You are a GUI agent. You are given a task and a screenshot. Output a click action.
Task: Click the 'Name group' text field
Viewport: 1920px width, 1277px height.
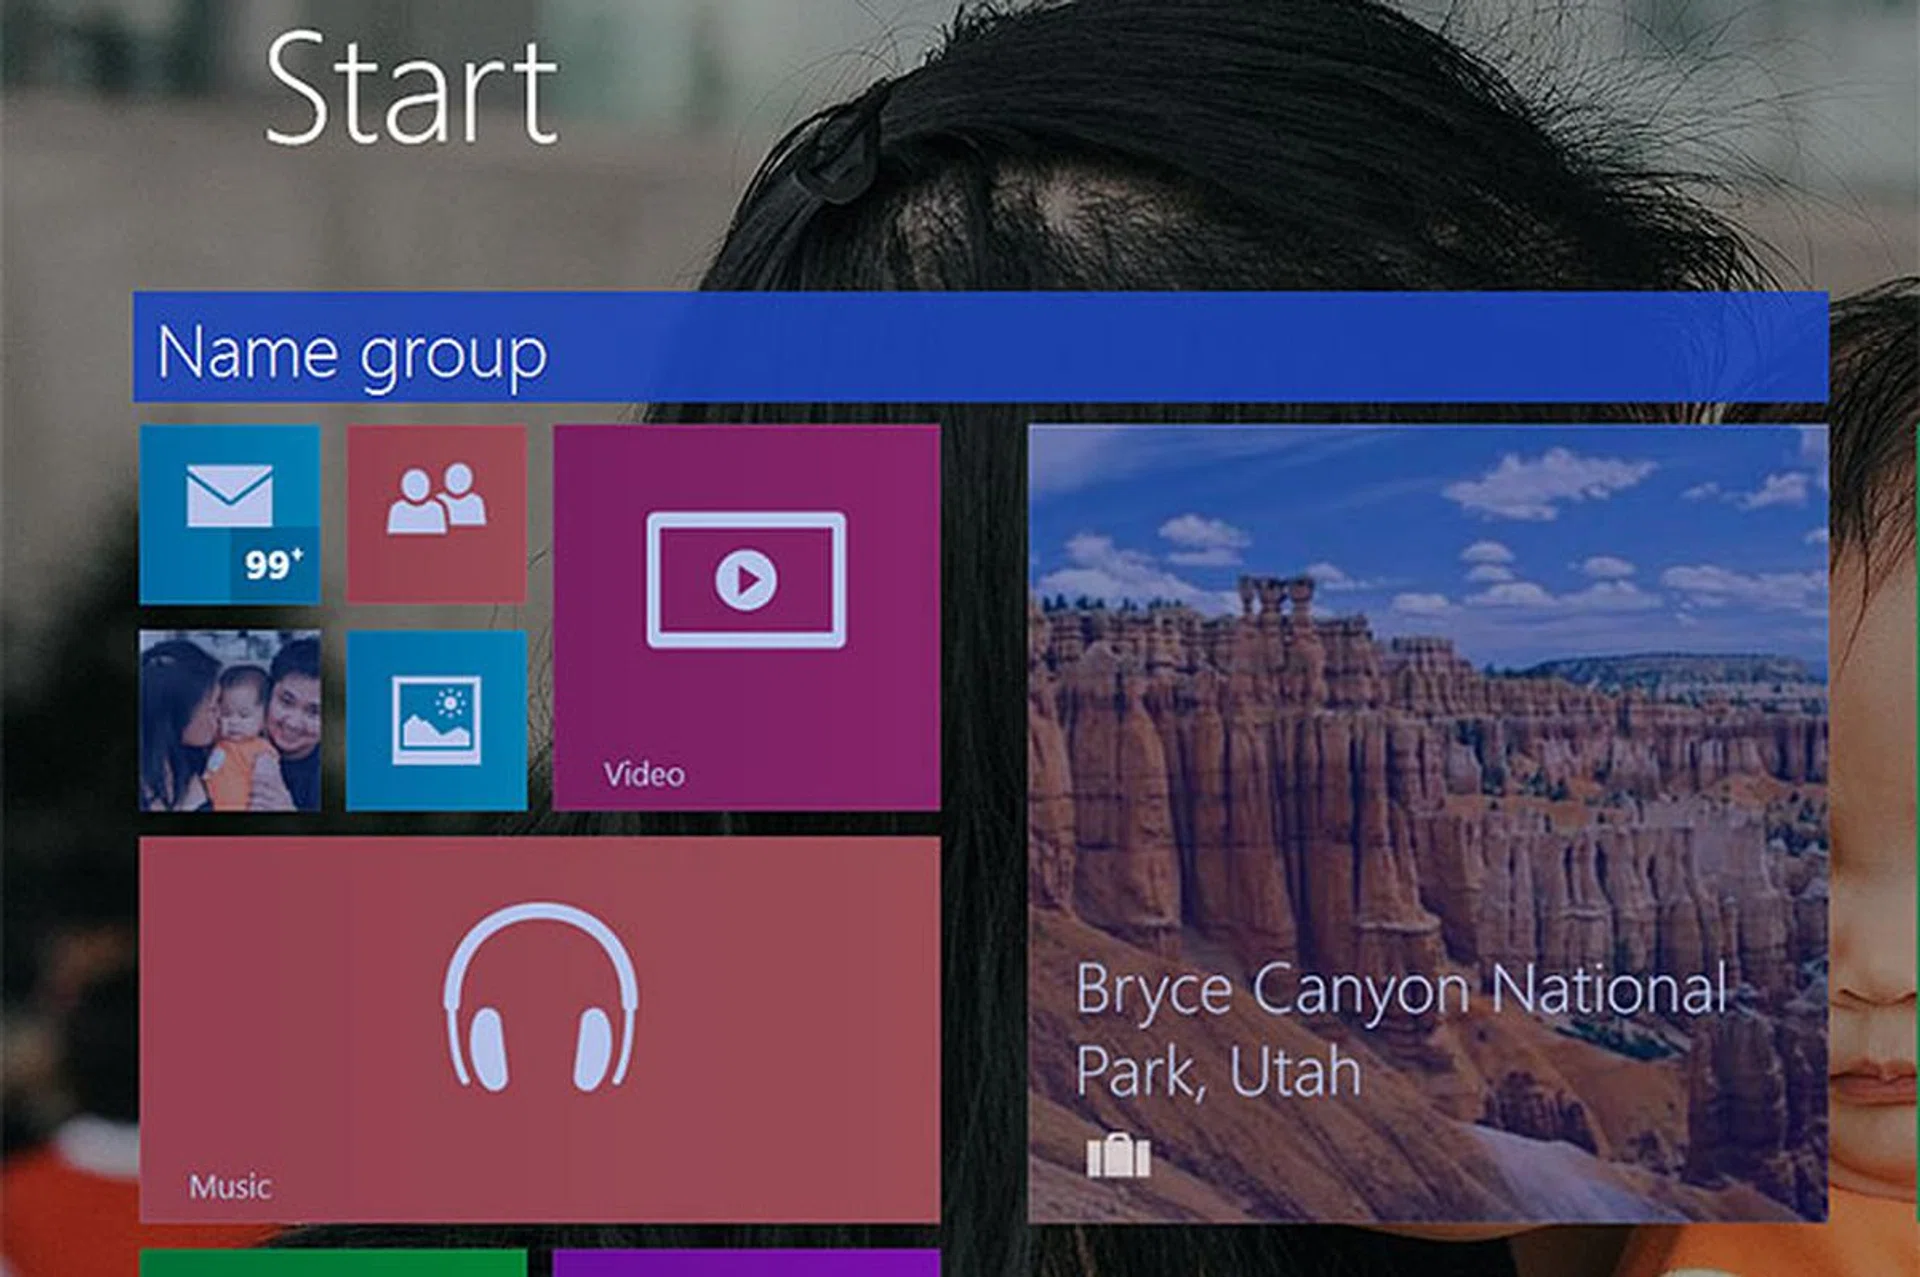(352, 353)
